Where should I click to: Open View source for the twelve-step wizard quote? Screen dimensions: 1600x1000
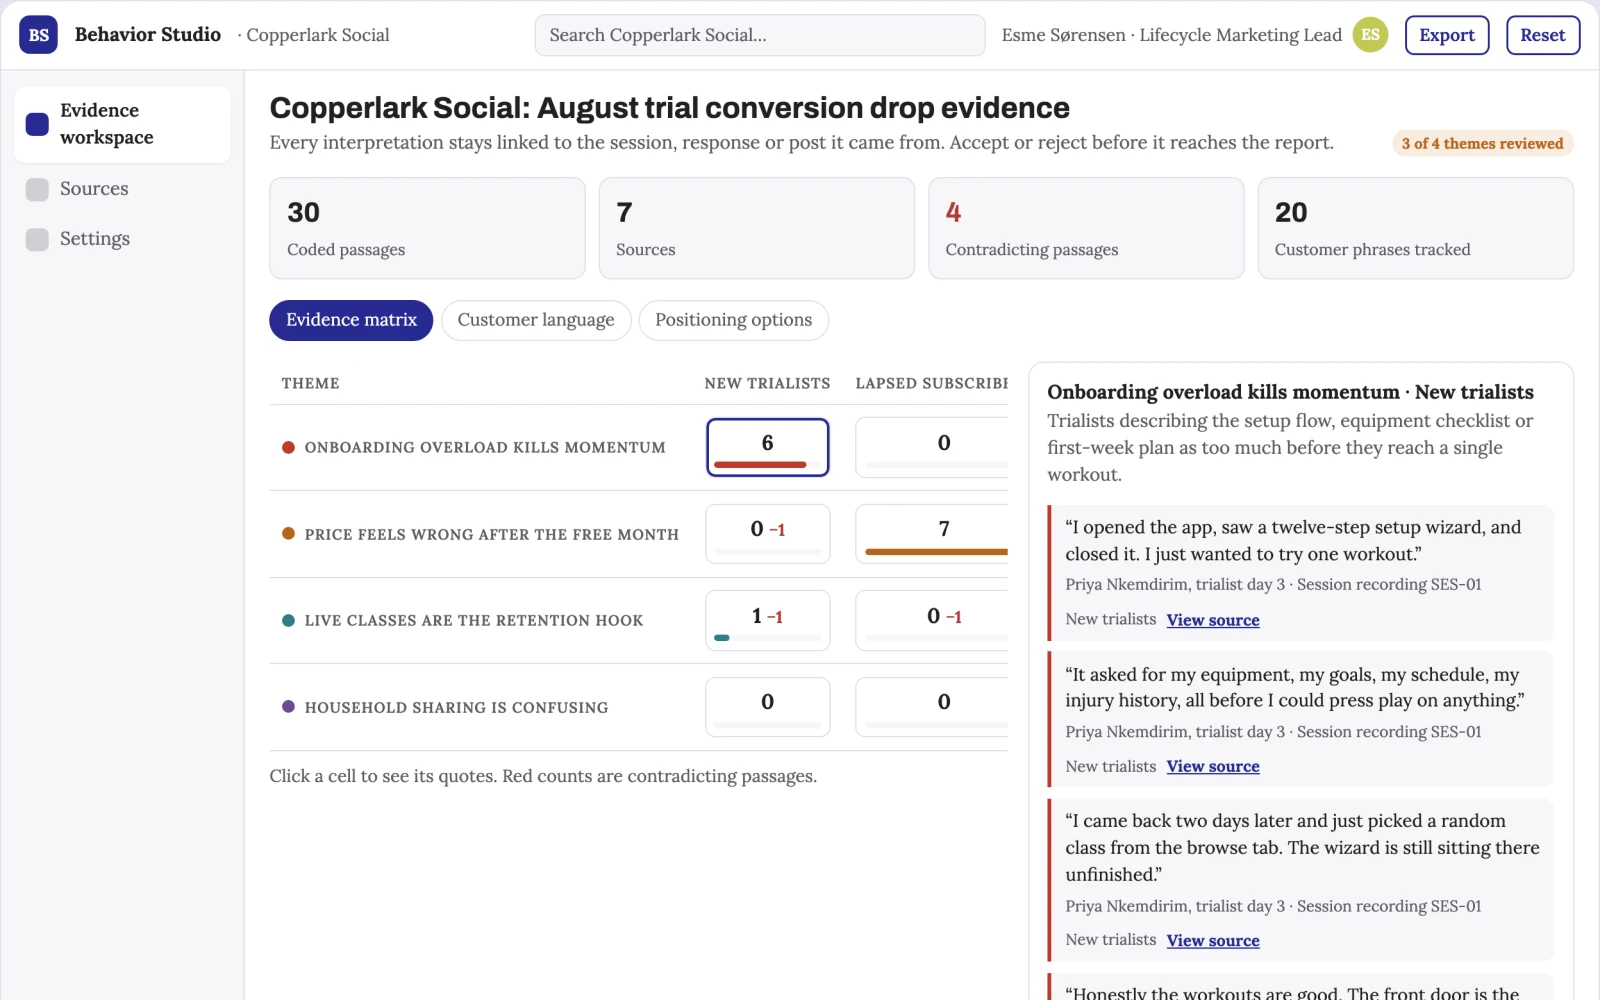click(x=1213, y=620)
